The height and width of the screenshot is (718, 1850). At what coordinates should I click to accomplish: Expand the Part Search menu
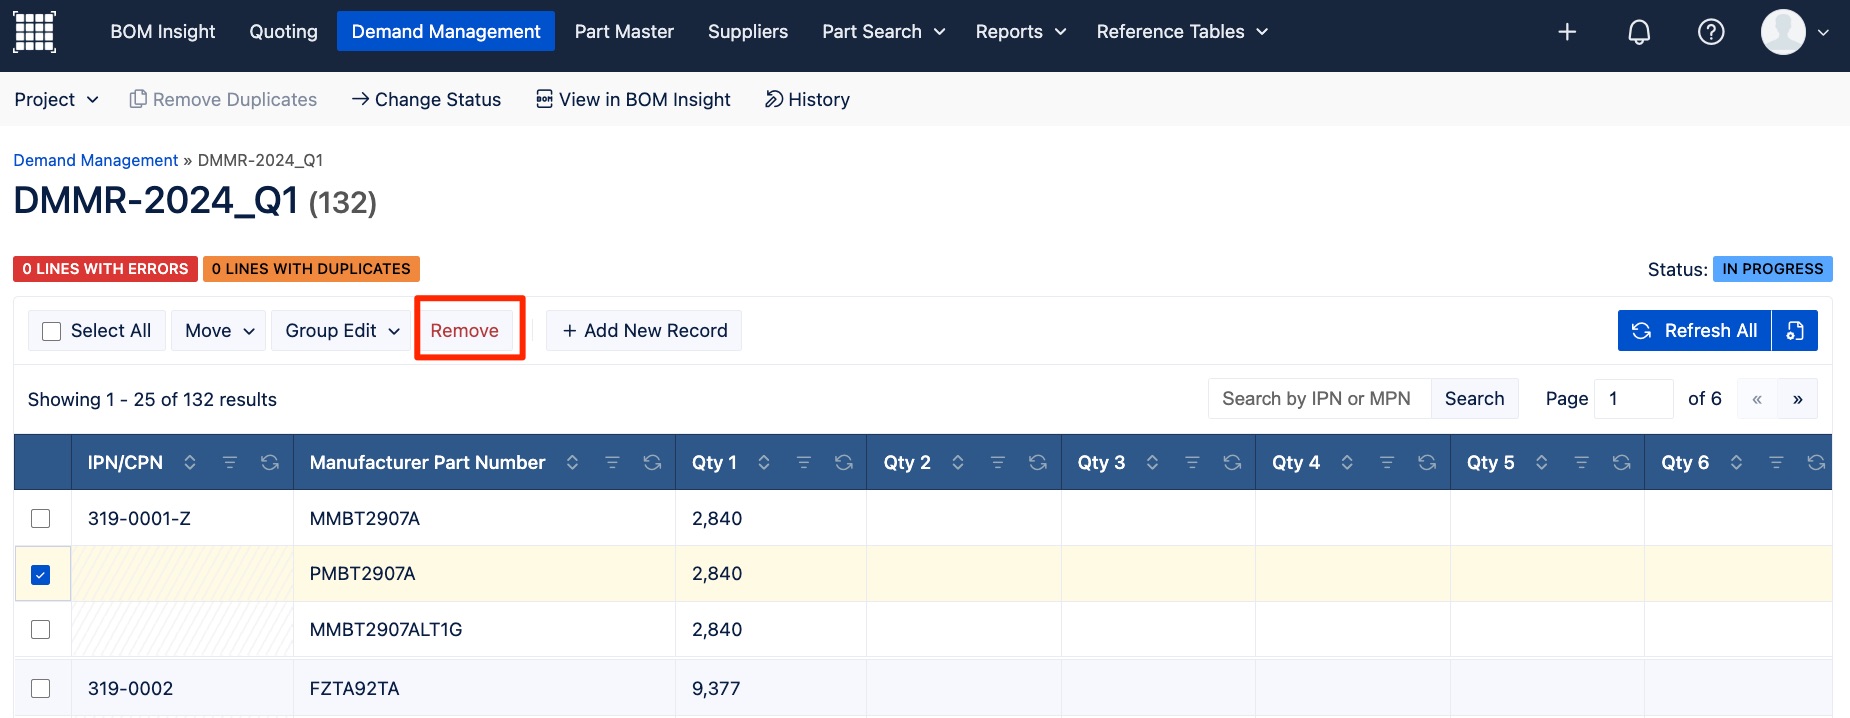tap(884, 32)
